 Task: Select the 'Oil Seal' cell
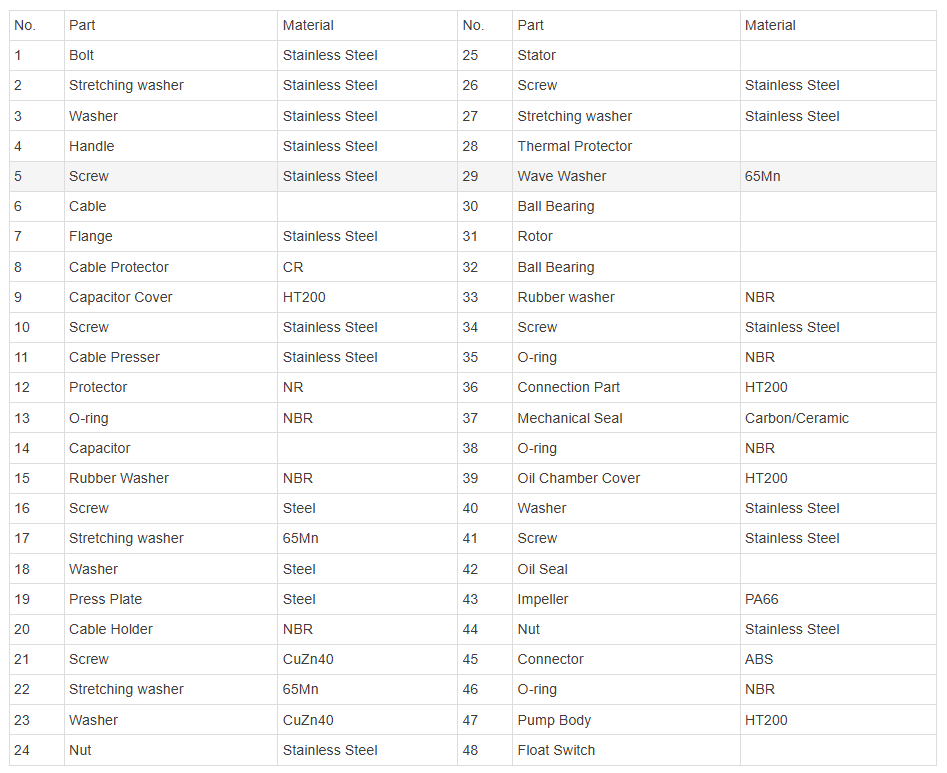tap(626, 569)
